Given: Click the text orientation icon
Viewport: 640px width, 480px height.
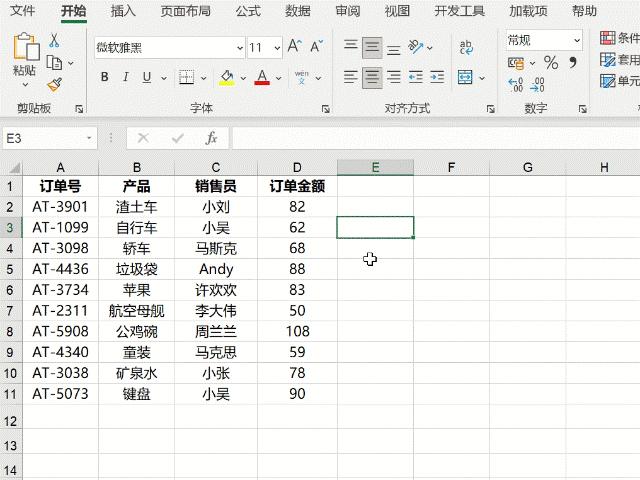Looking at the screenshot, I should 416,47.
